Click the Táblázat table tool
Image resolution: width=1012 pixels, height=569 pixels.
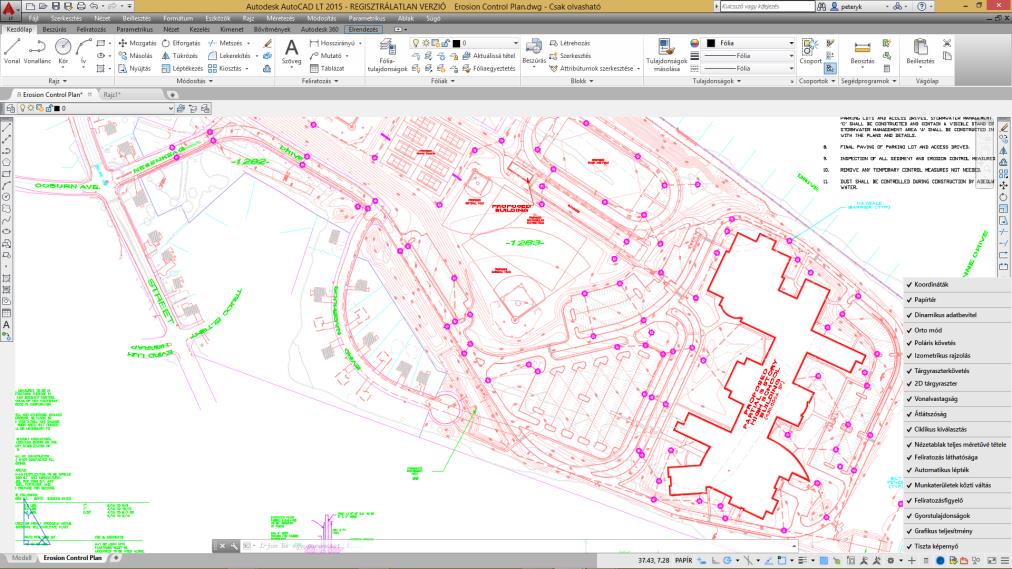pos(327,68)
